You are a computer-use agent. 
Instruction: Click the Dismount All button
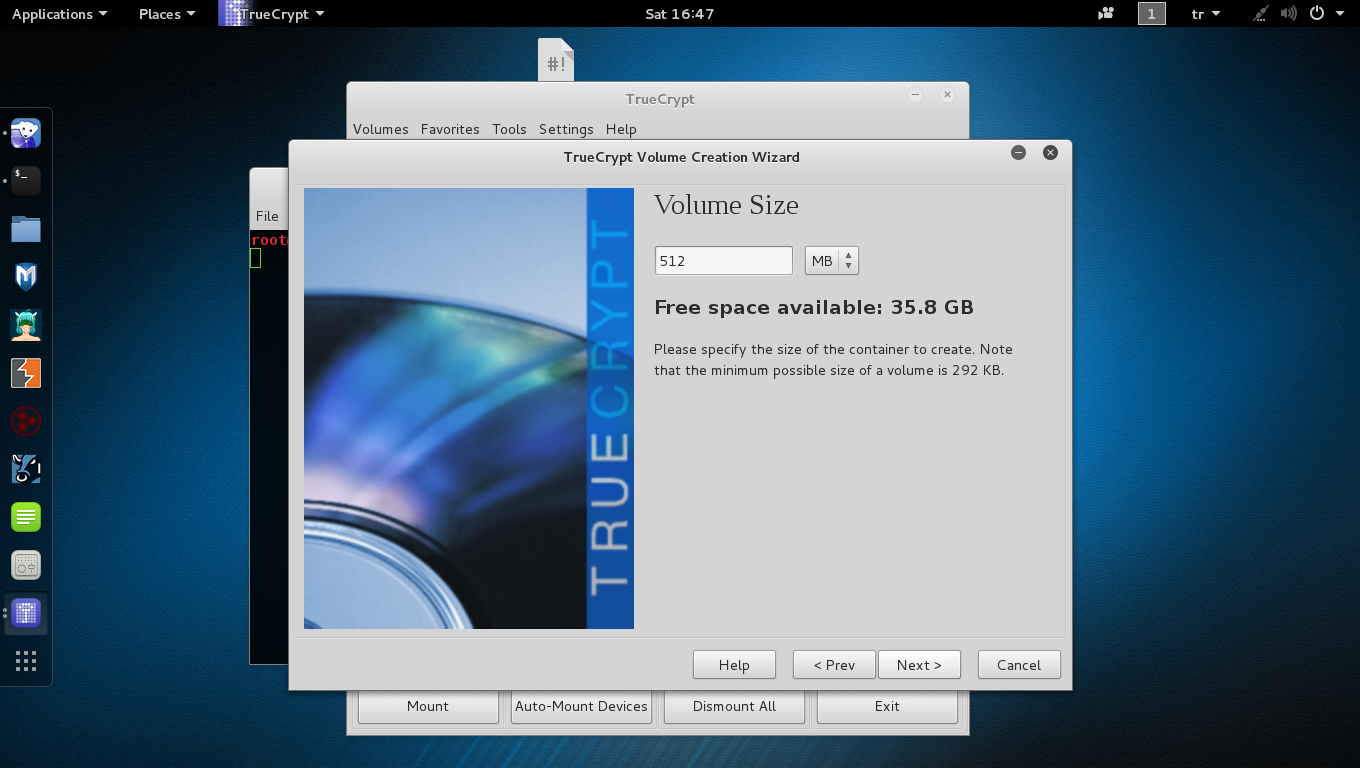pos(734,706)
